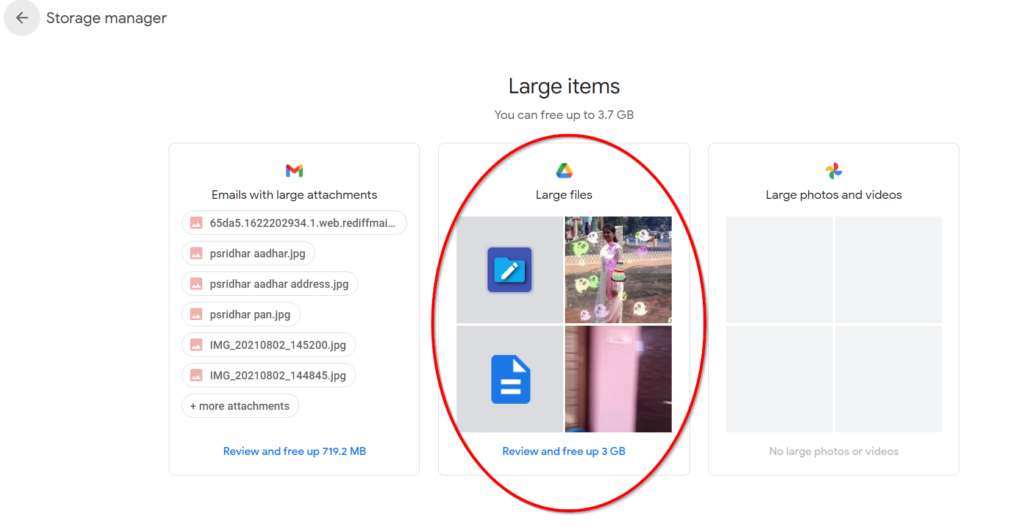Open the pink blurry video thumbnail

pyautogui.click(x=618, y=379)
